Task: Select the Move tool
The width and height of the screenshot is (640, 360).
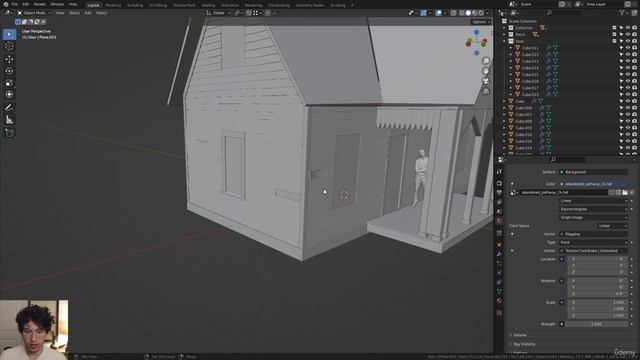Action: [9, 60]
